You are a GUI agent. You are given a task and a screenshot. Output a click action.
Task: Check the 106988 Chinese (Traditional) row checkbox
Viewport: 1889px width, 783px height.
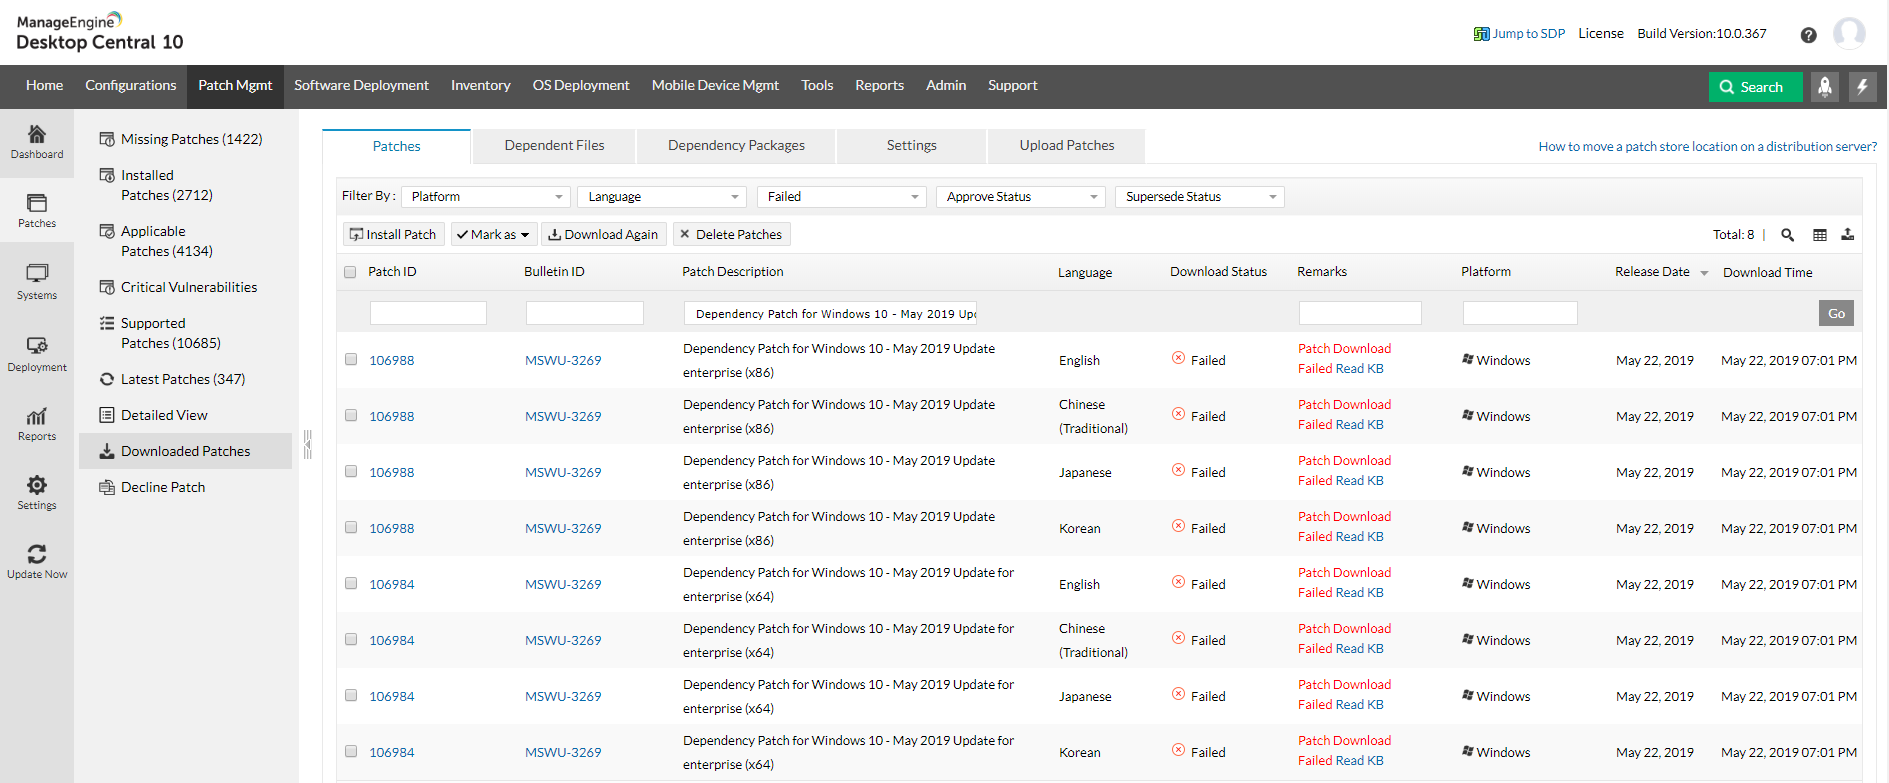(x=351, y=415)
